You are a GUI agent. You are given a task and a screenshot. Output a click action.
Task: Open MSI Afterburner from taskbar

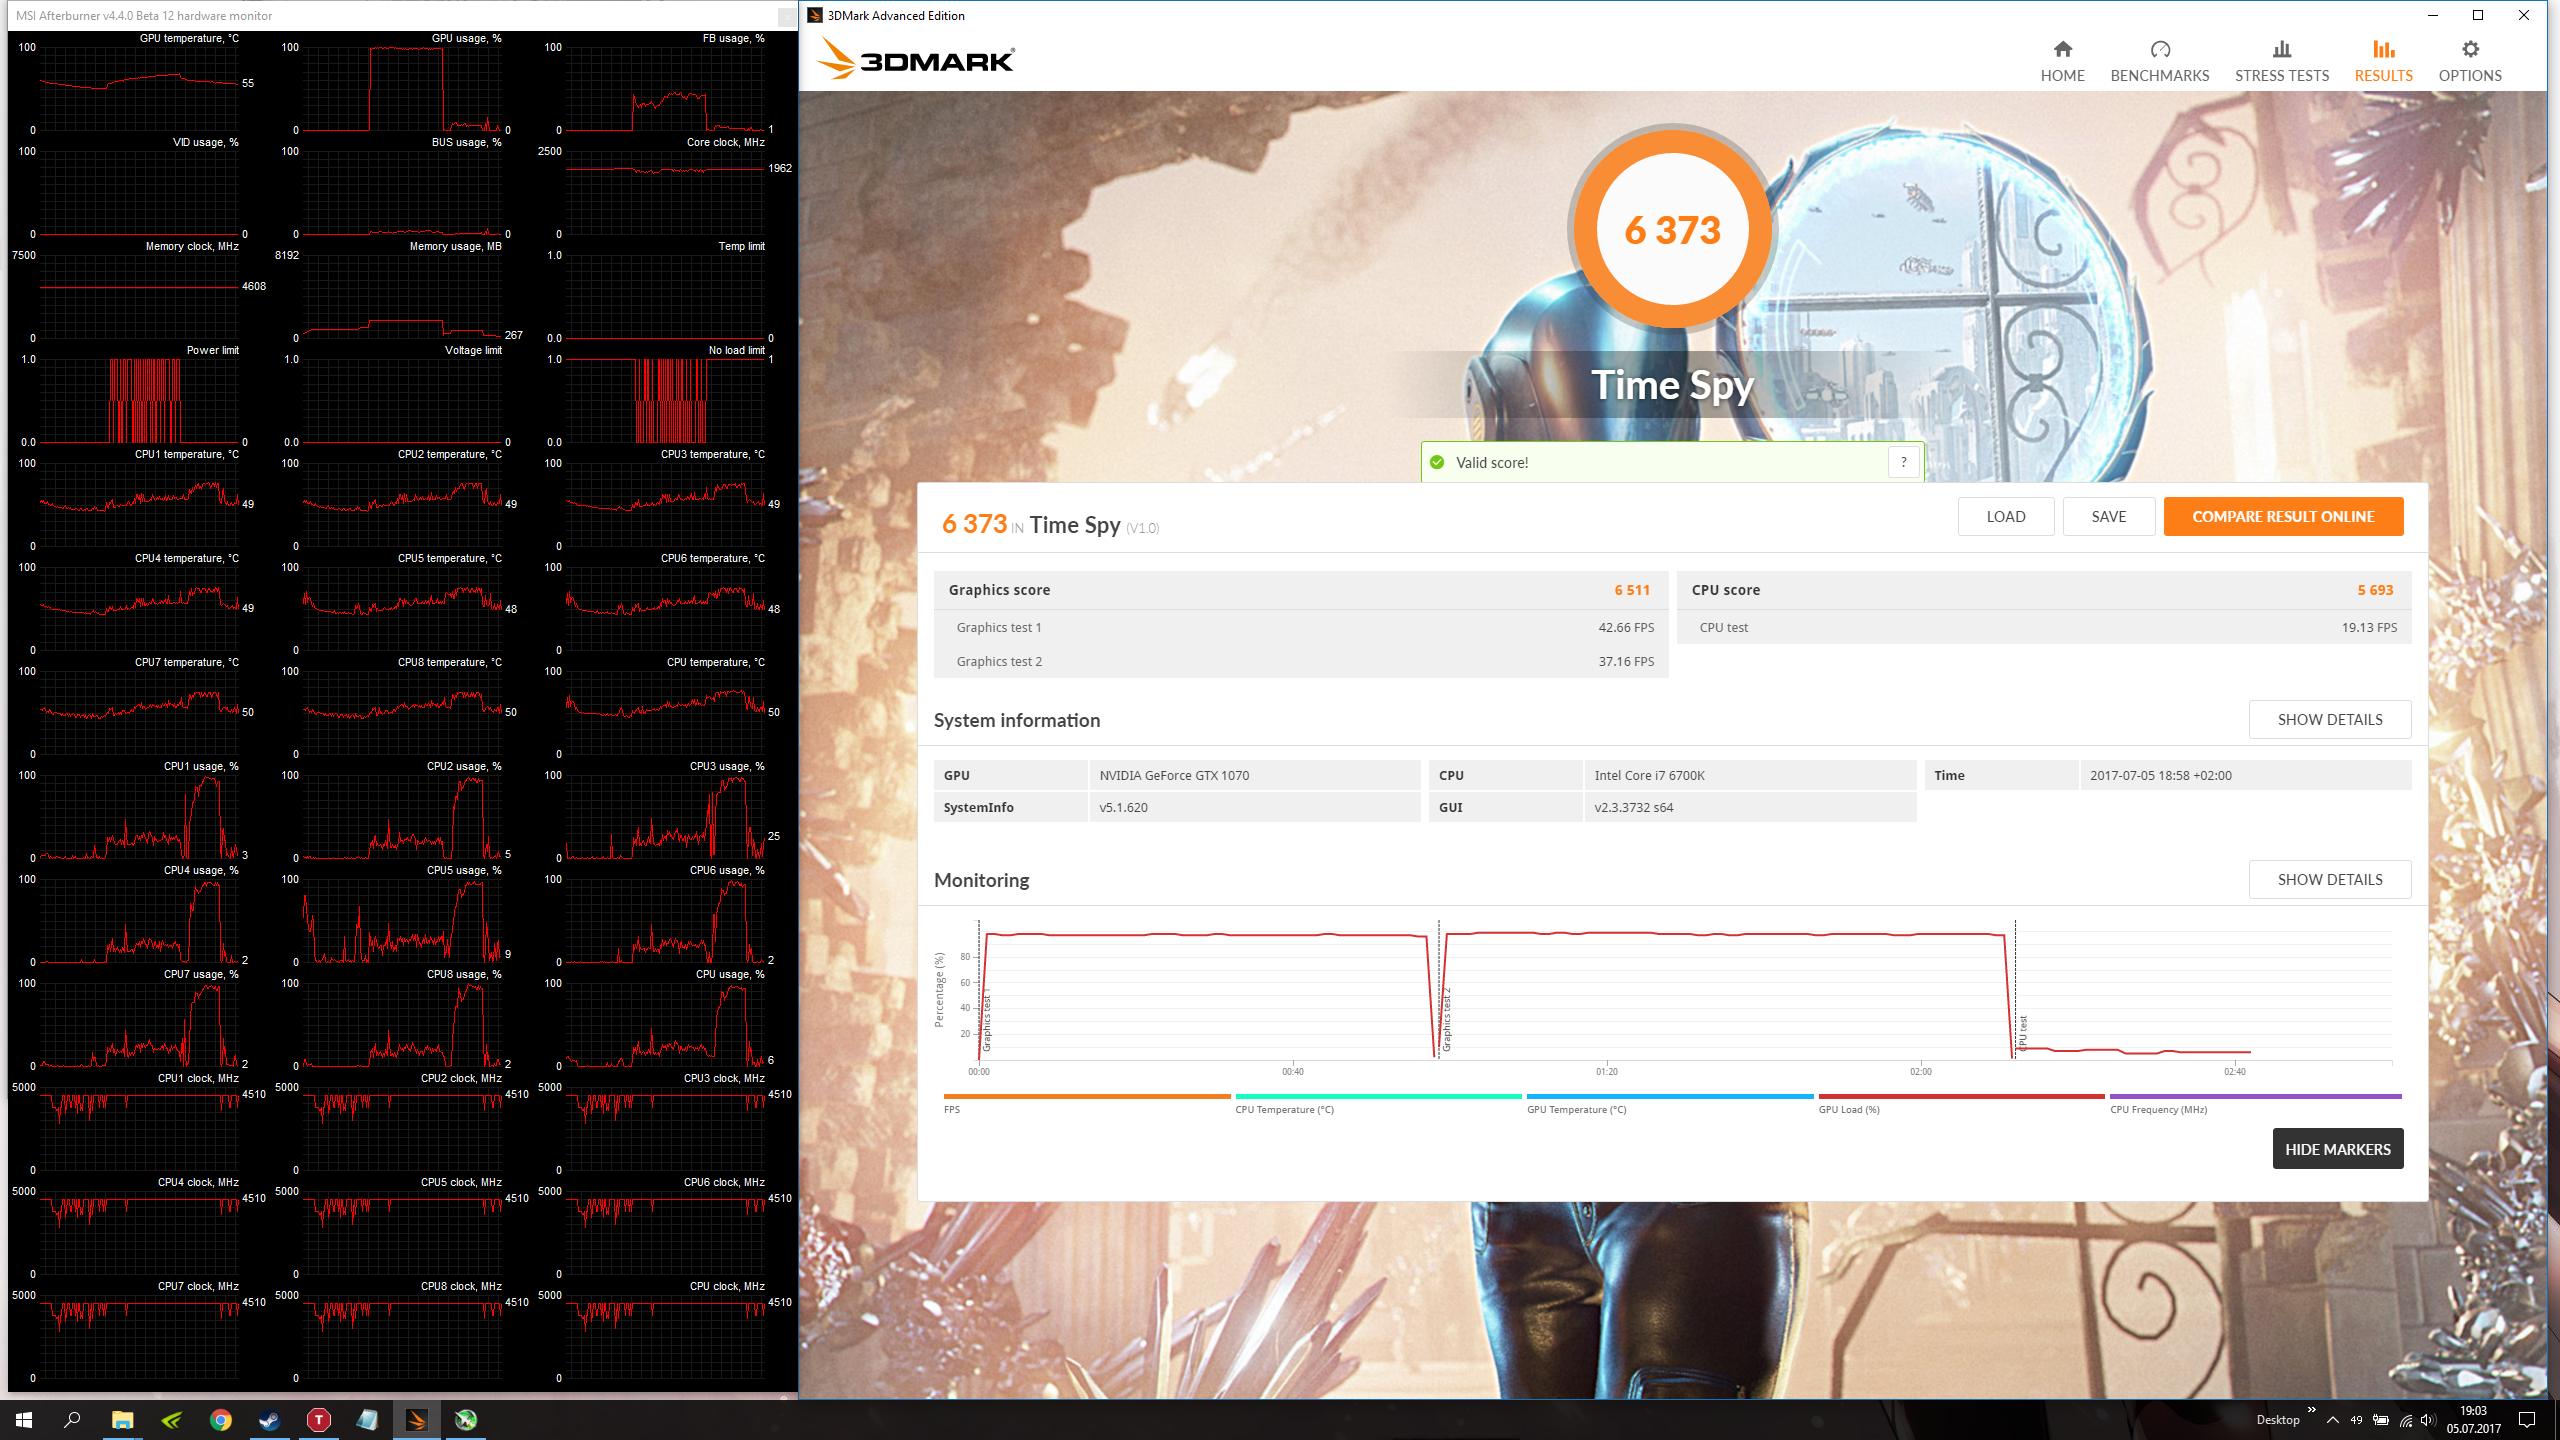click(466, 1419)
